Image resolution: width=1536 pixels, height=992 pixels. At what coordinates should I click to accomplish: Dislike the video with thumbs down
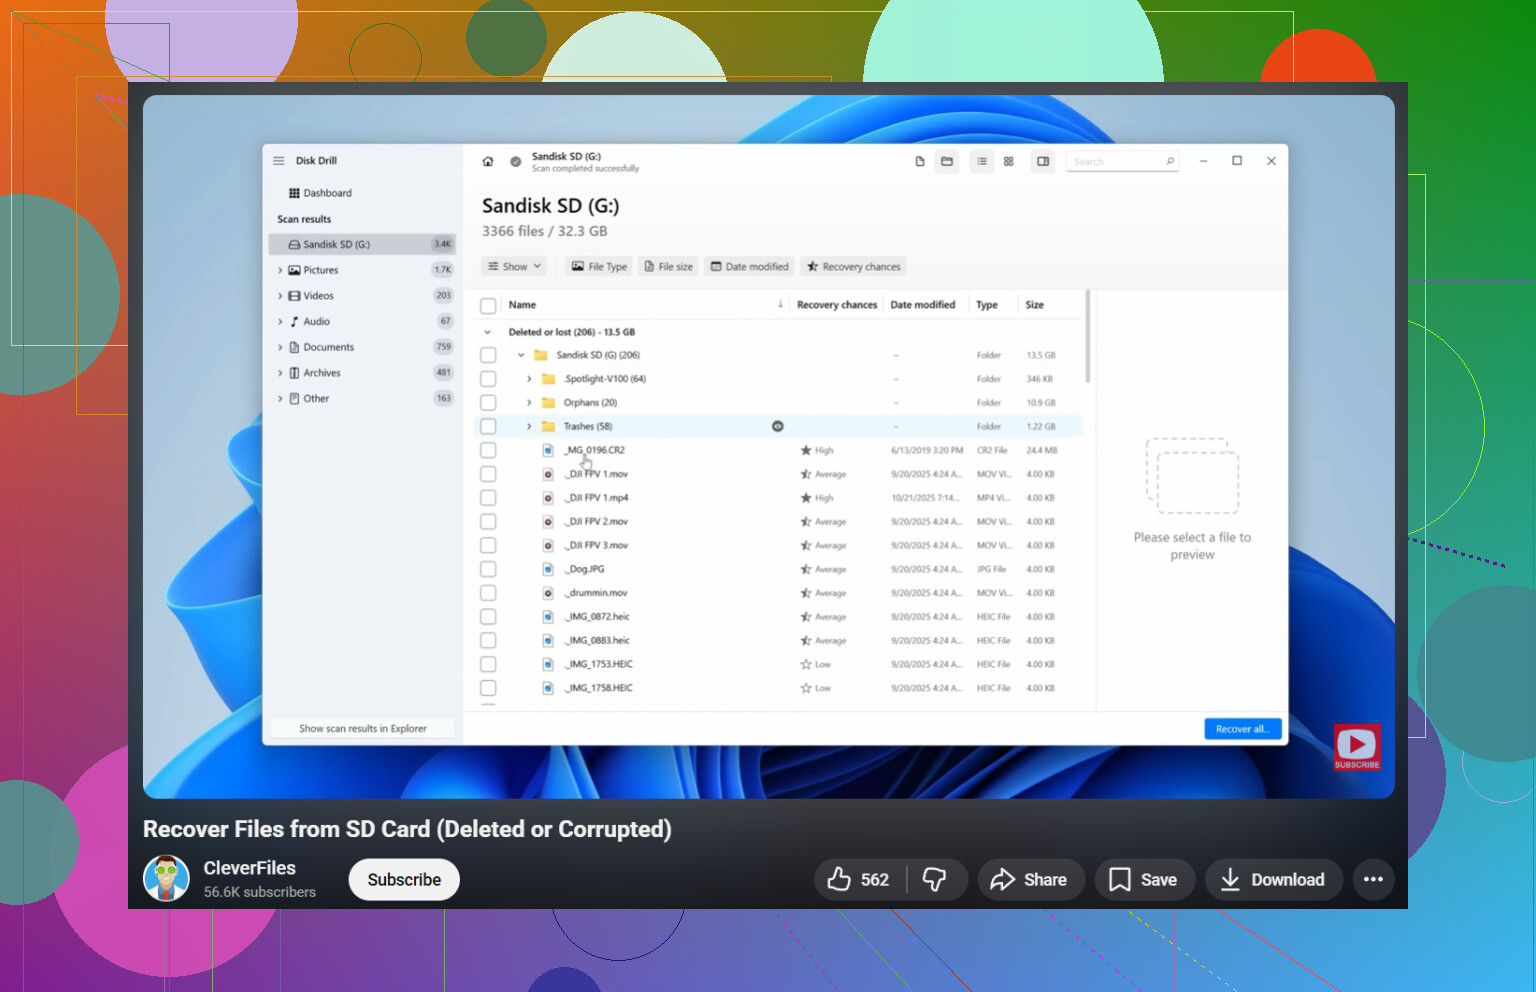coord(934,879)
